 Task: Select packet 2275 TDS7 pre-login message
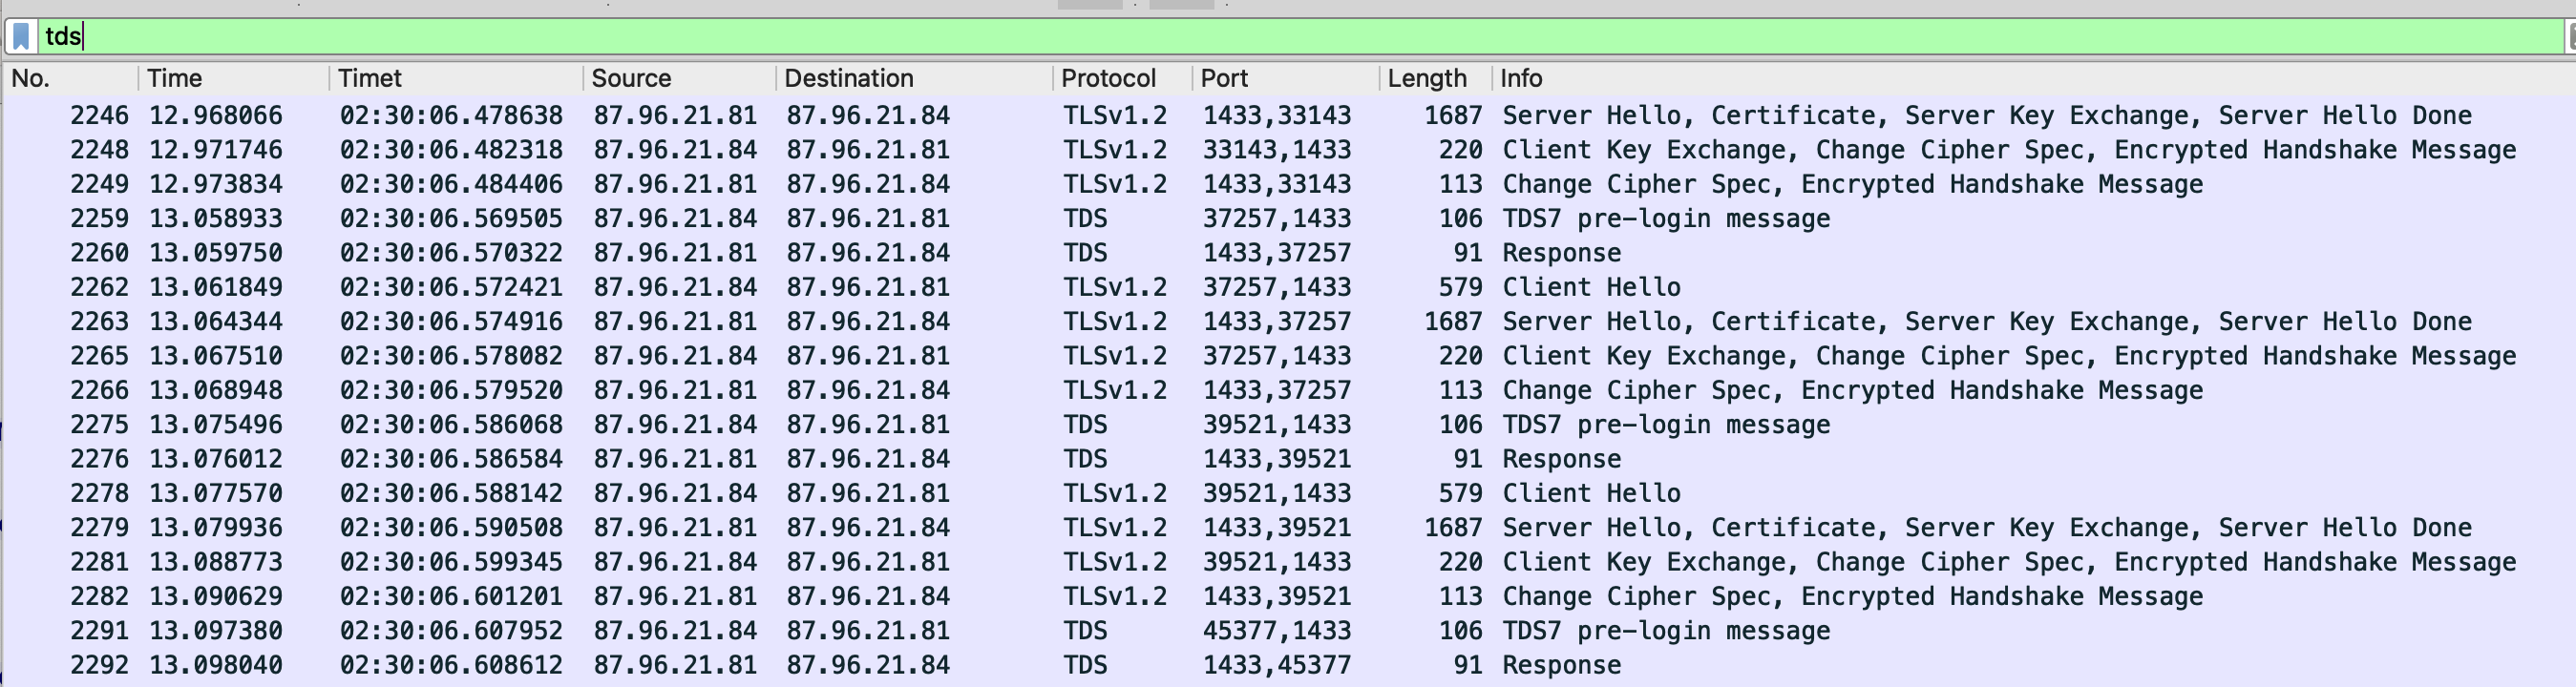(1288, 424)
